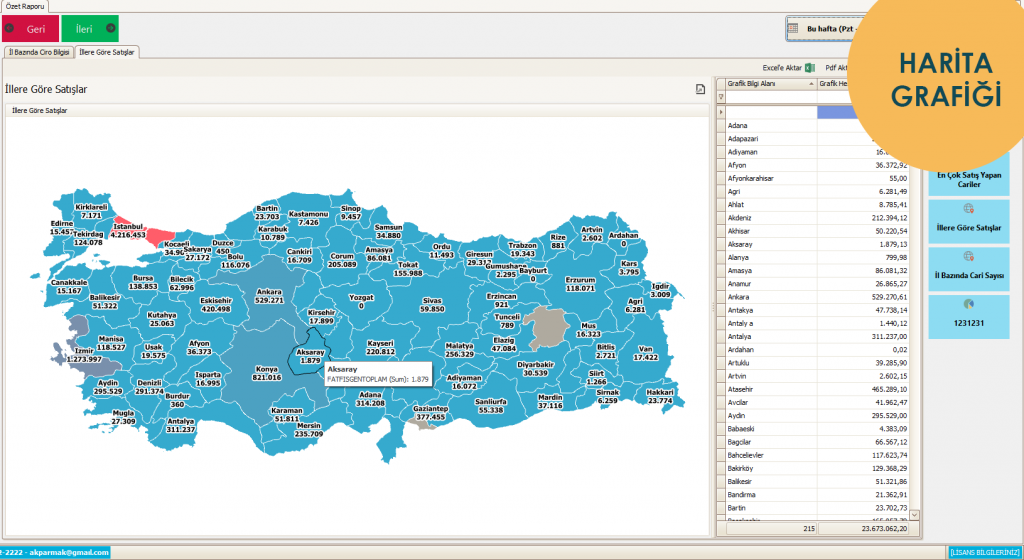Click total 23.673.062,20 in grid footer
This screenshot has width=1024, height=560.
[884, 529]
